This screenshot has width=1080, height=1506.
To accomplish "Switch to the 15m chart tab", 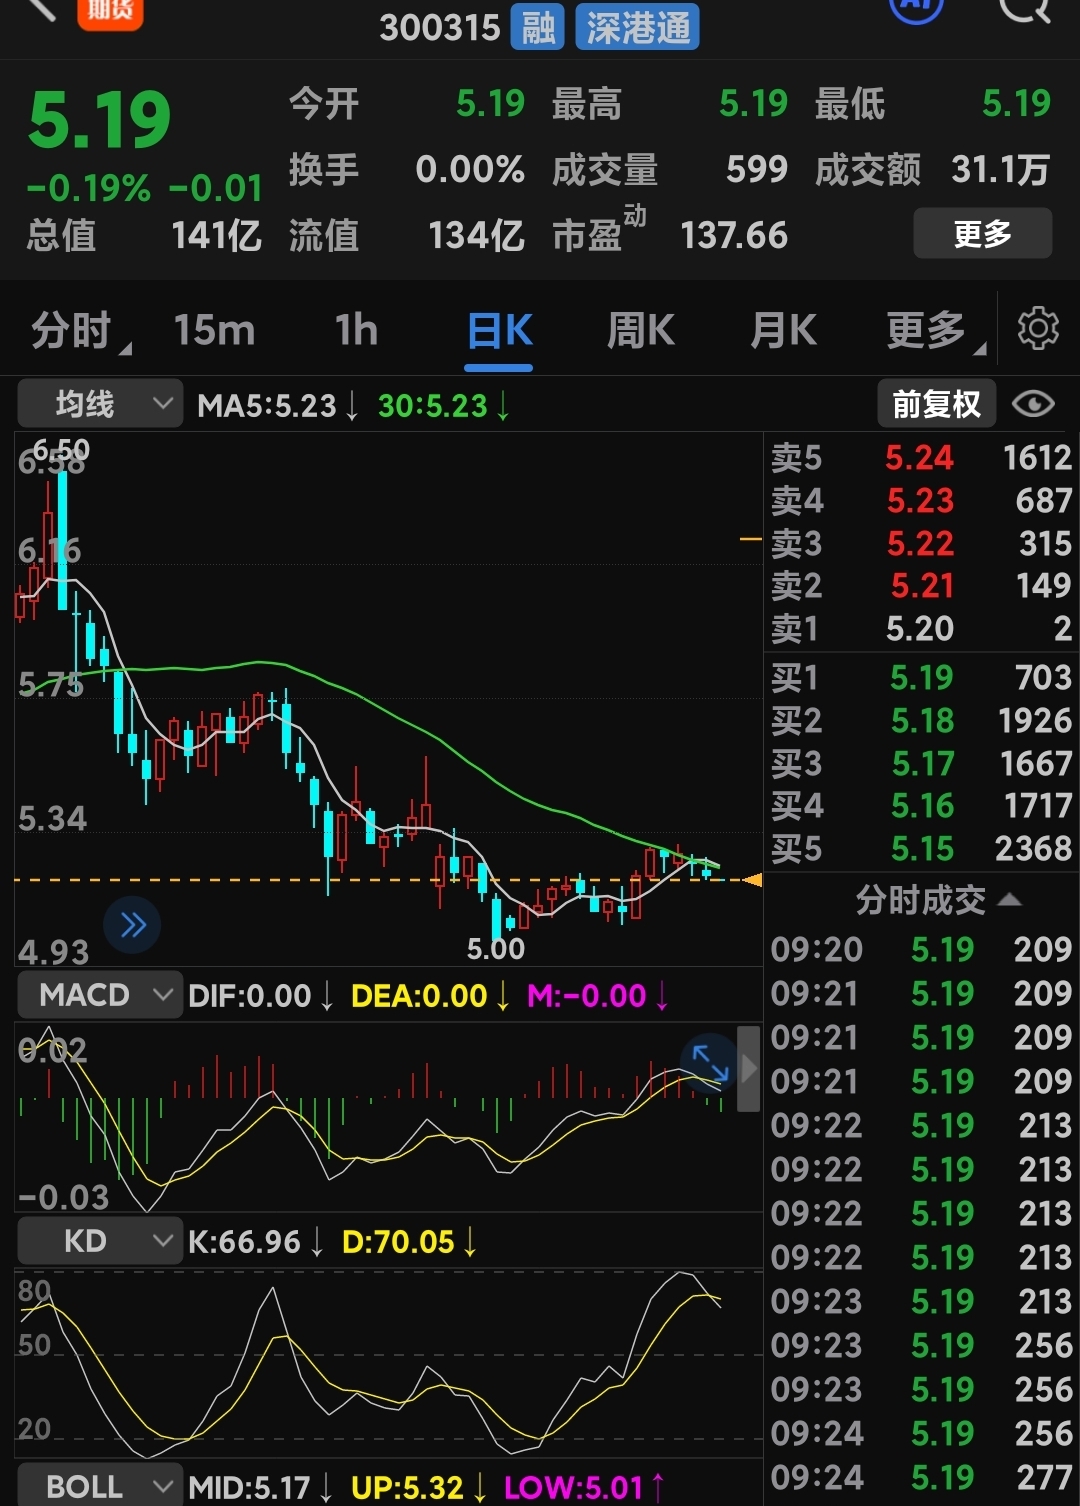I will pyautogui.click(x=214, y=330).
